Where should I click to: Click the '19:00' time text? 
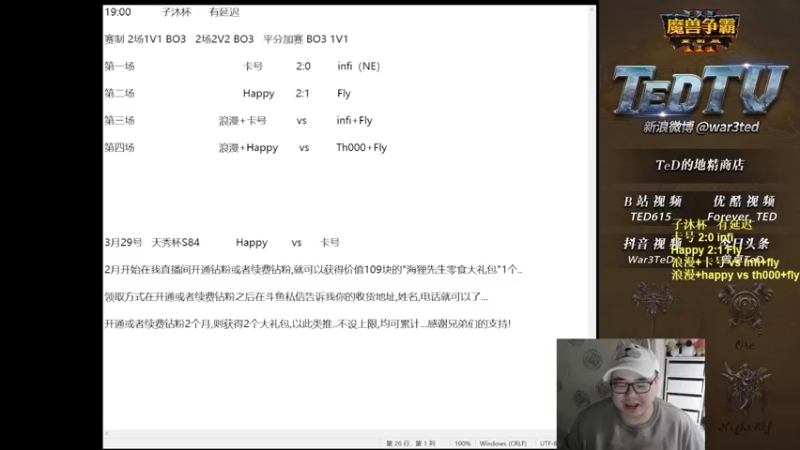(118, 12)
